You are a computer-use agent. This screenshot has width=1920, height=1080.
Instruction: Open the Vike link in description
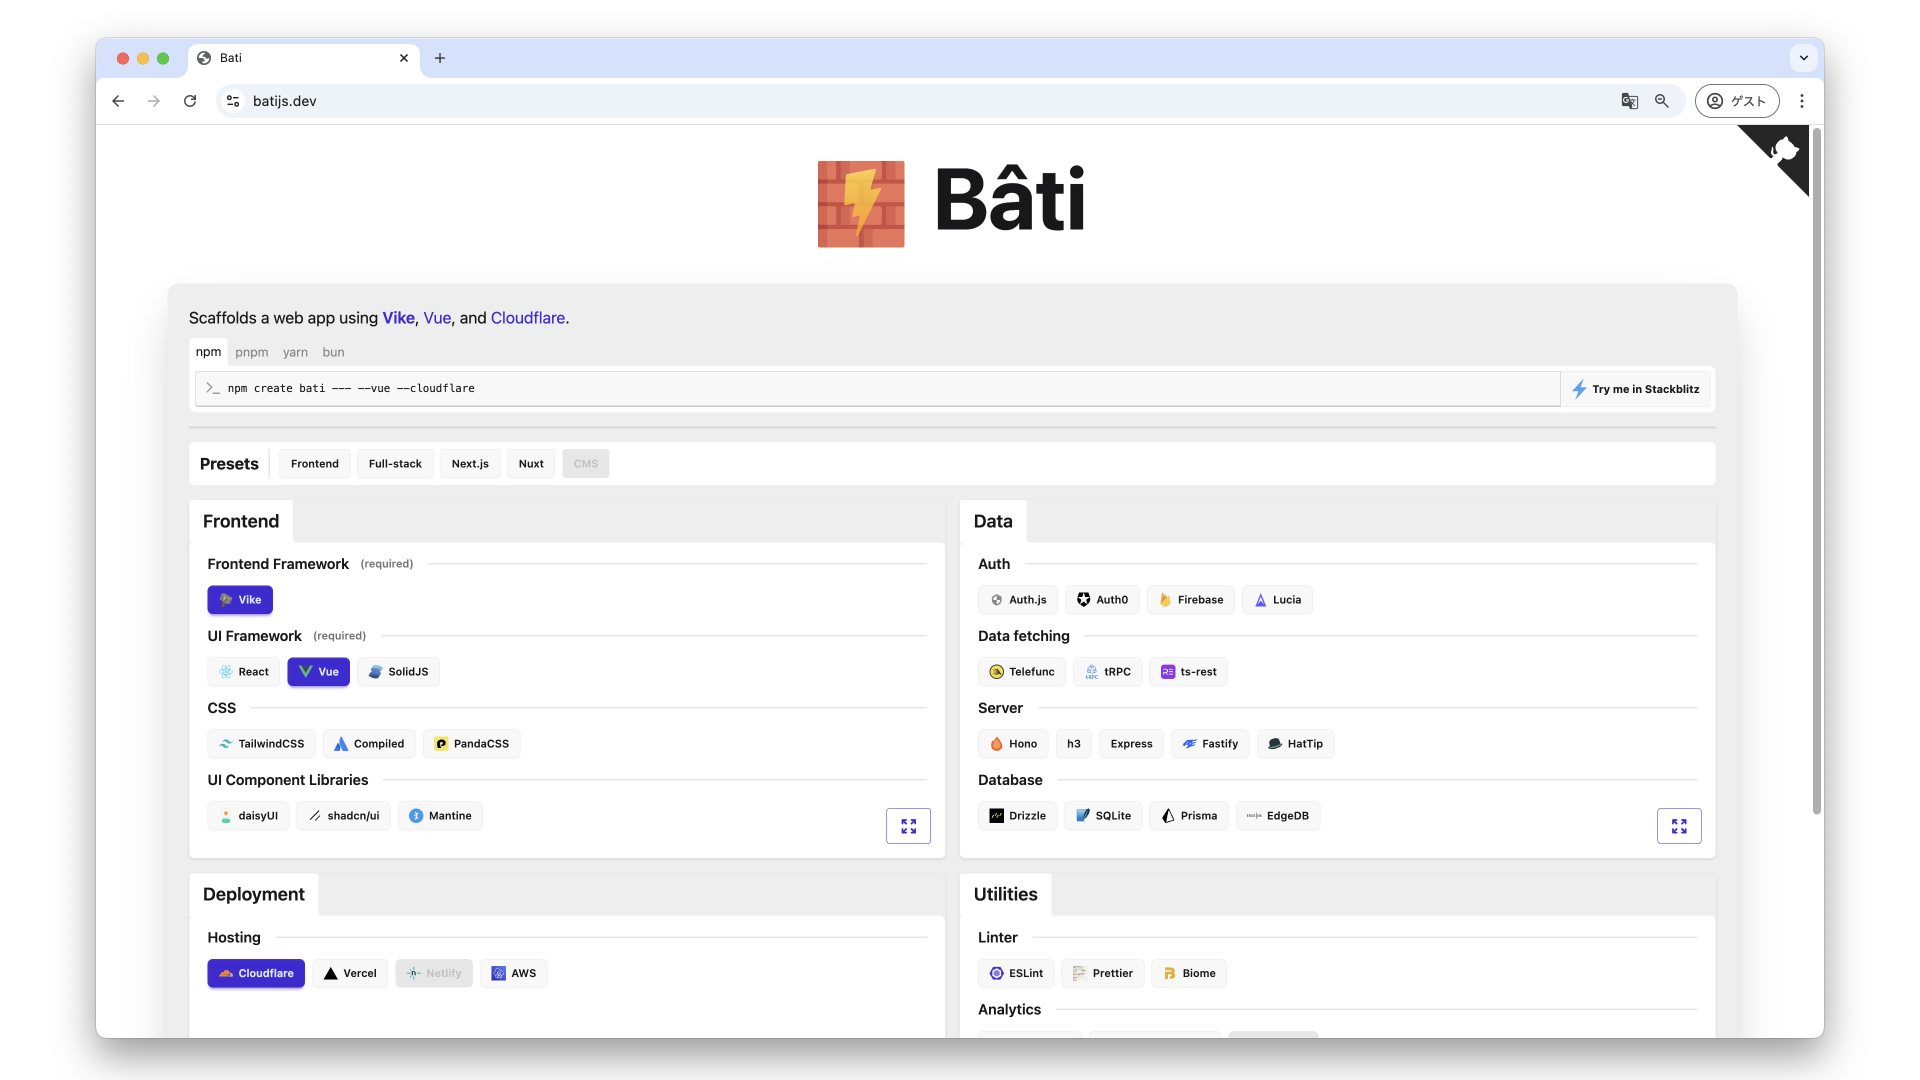(x=398, y=318)
